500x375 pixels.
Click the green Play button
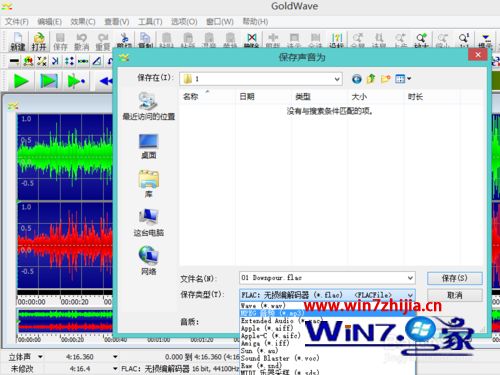point(21,81)
